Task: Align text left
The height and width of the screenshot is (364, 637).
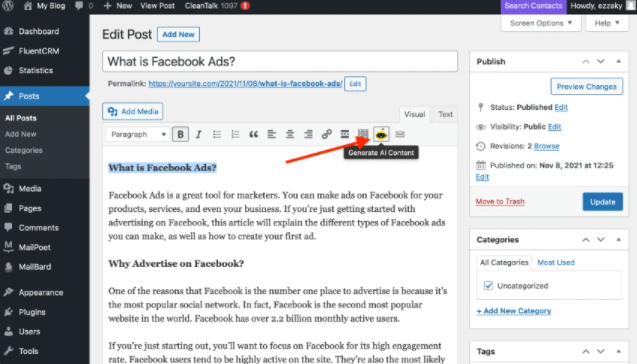Action: pos(272,134)
